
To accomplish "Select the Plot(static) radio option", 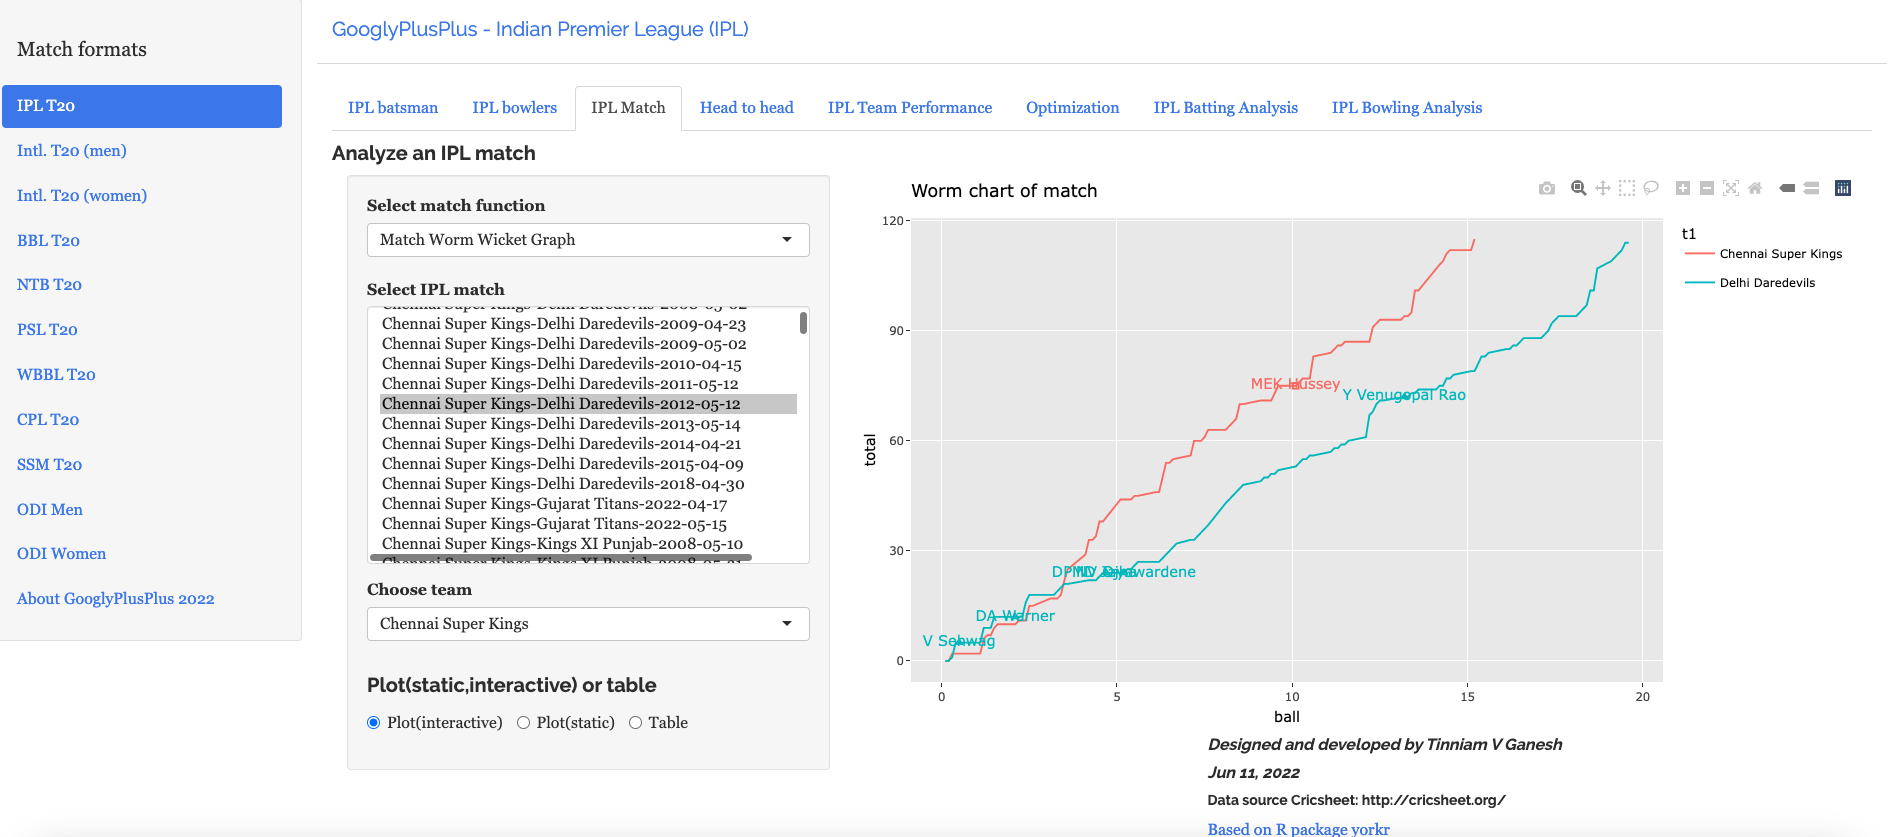I will 523,723.
